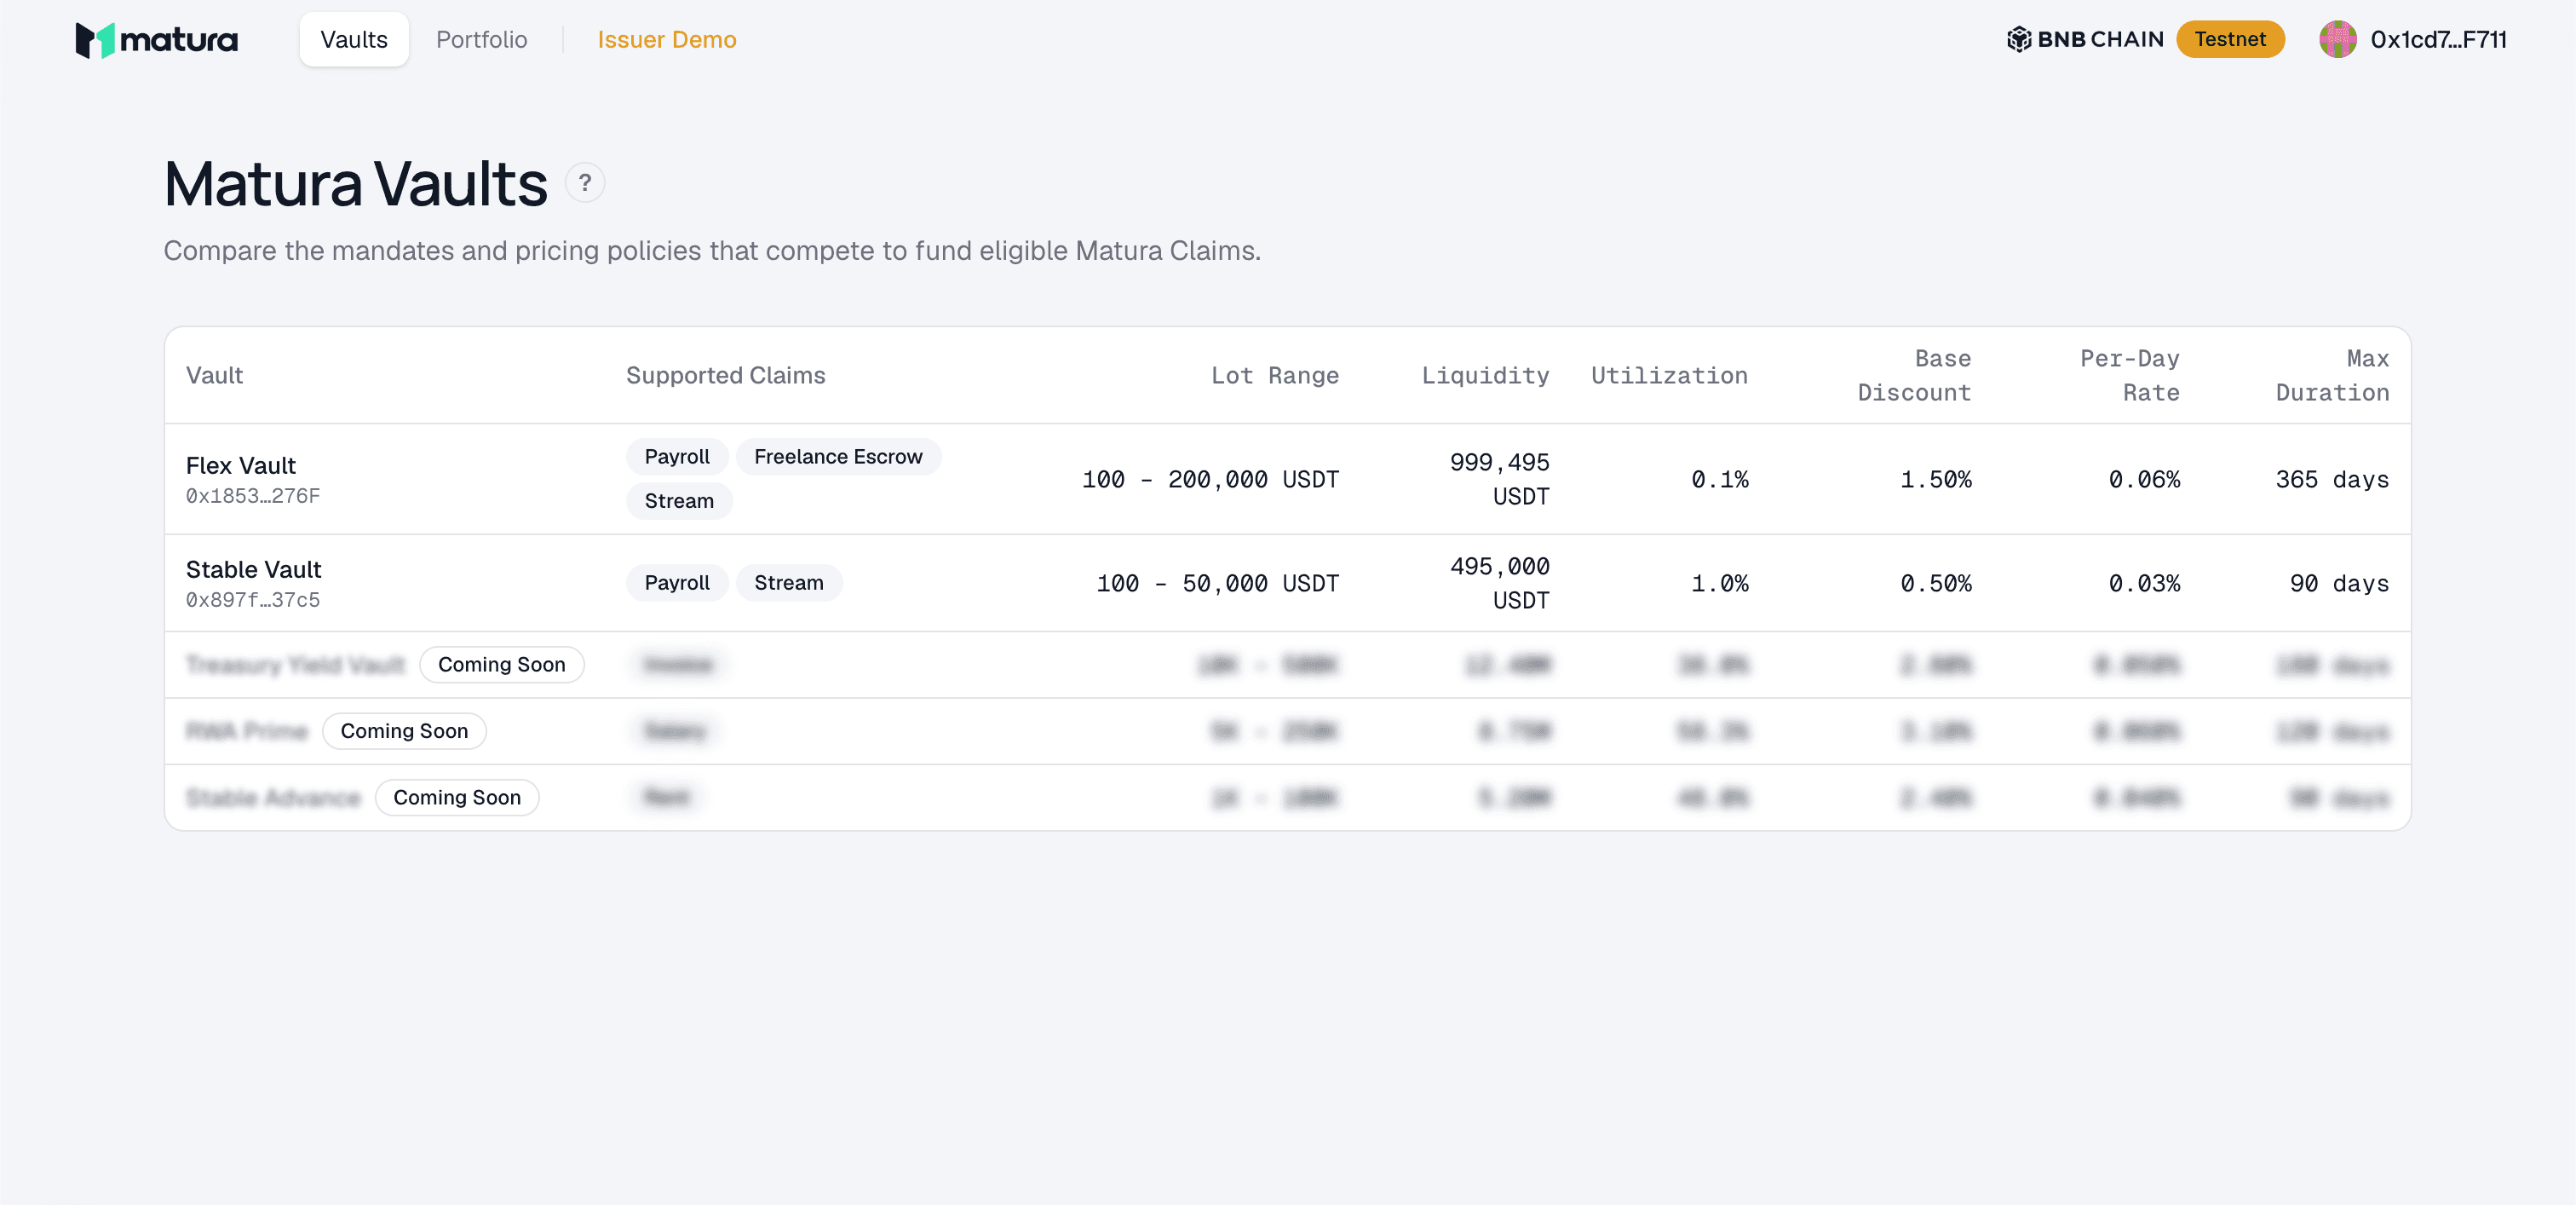Click liquidity value 999,495 USDT

pos(1499,479)
